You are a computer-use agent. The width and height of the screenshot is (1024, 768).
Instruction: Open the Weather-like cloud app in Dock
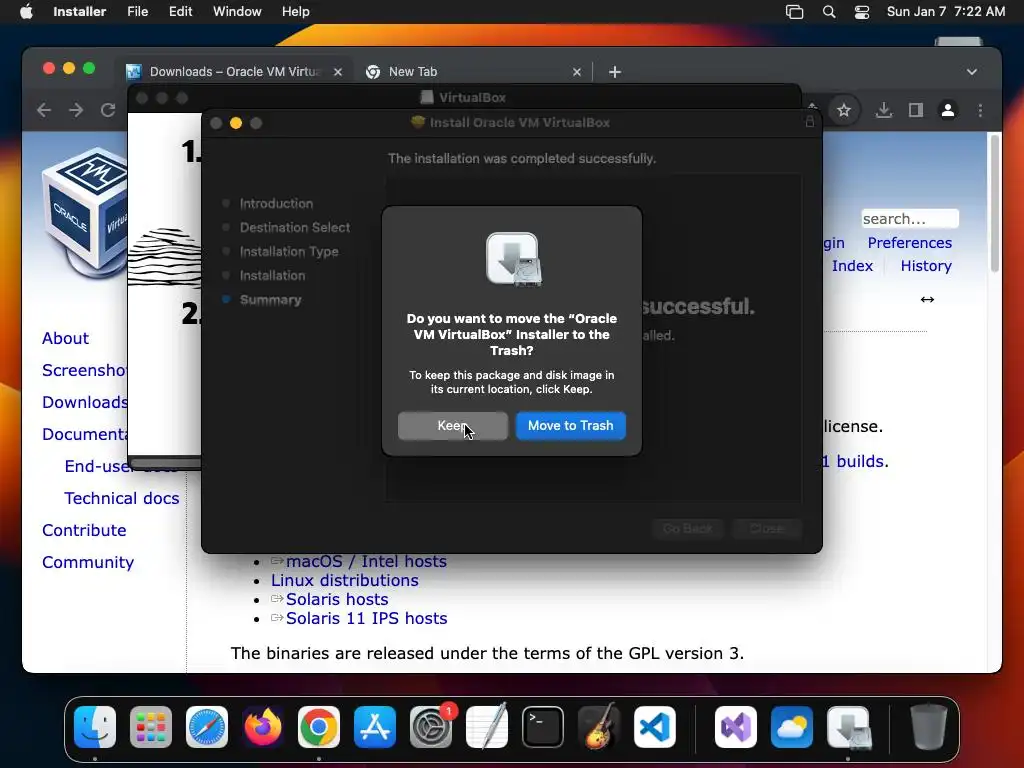coord(792,726)
